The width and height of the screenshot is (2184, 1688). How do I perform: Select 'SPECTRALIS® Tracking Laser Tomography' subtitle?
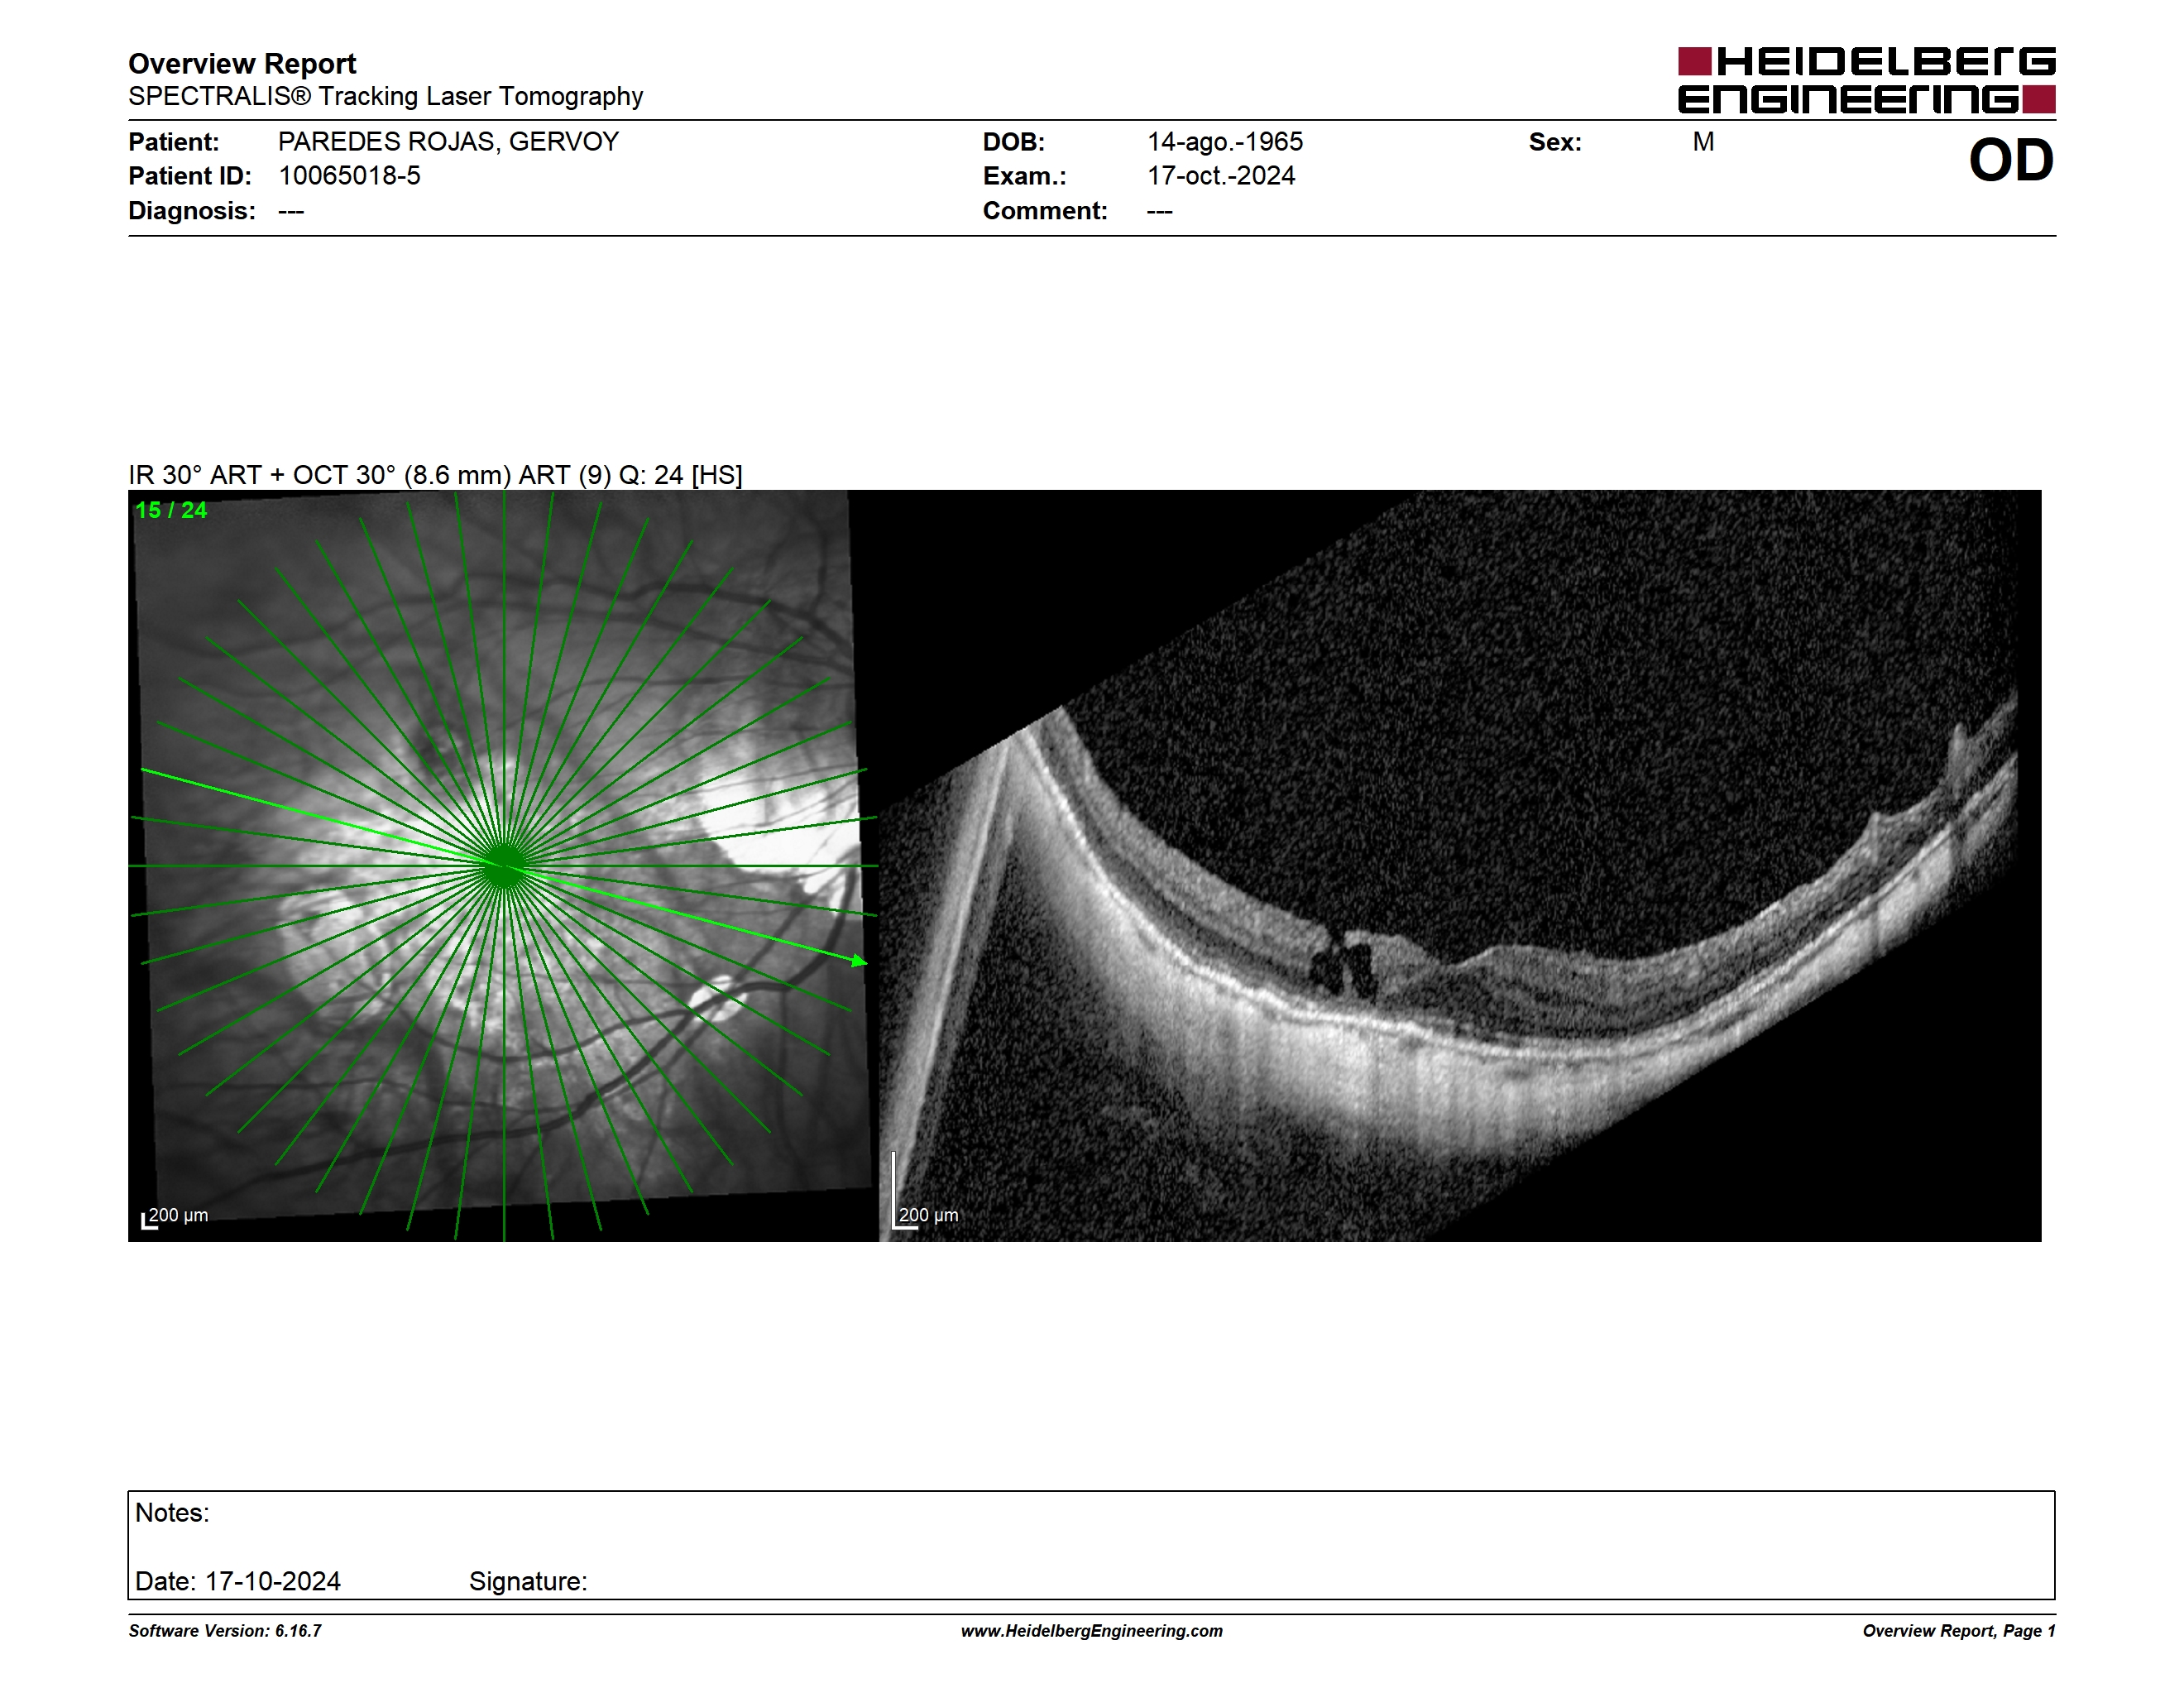point(385,97)
